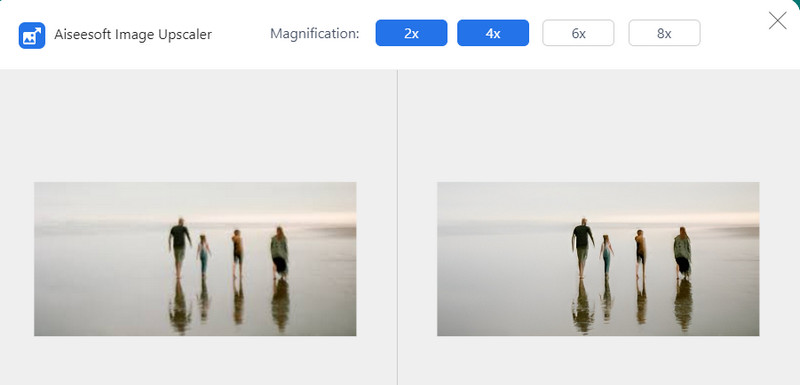Click the Aiseesoft Image Upscaler title text

(x=133, y=35)
